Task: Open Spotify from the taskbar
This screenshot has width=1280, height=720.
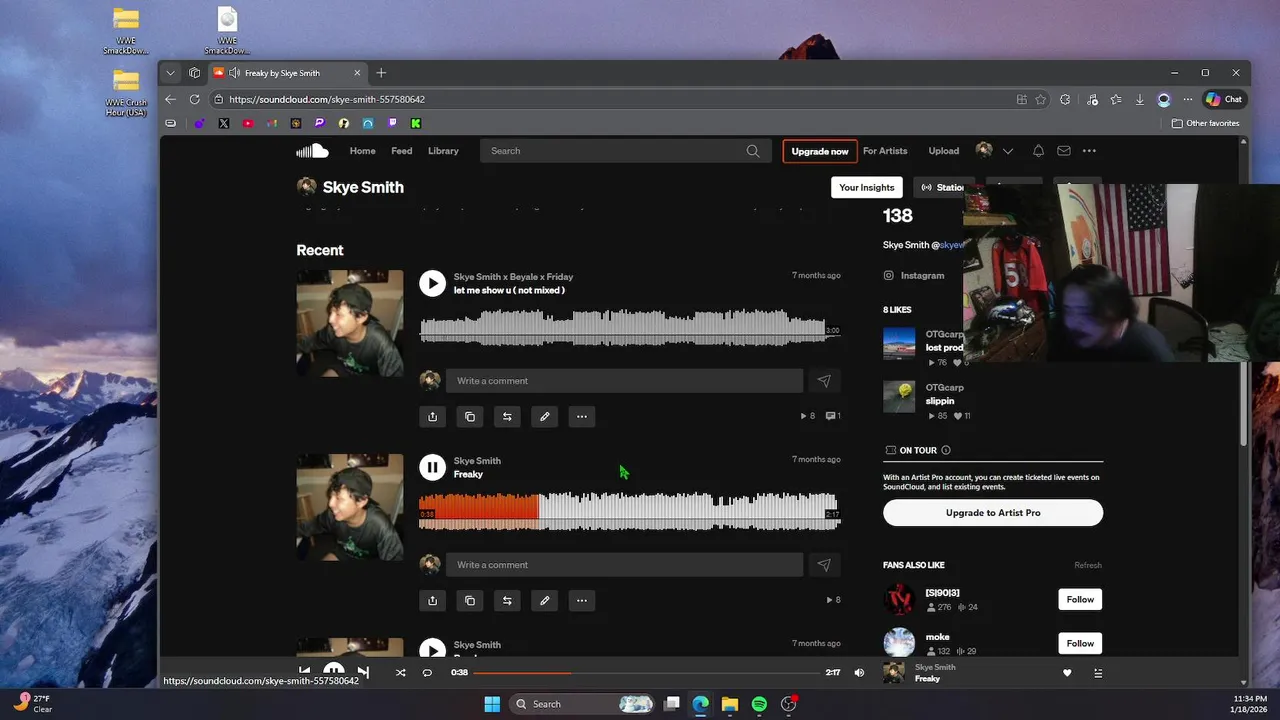Action: (759, 704)
